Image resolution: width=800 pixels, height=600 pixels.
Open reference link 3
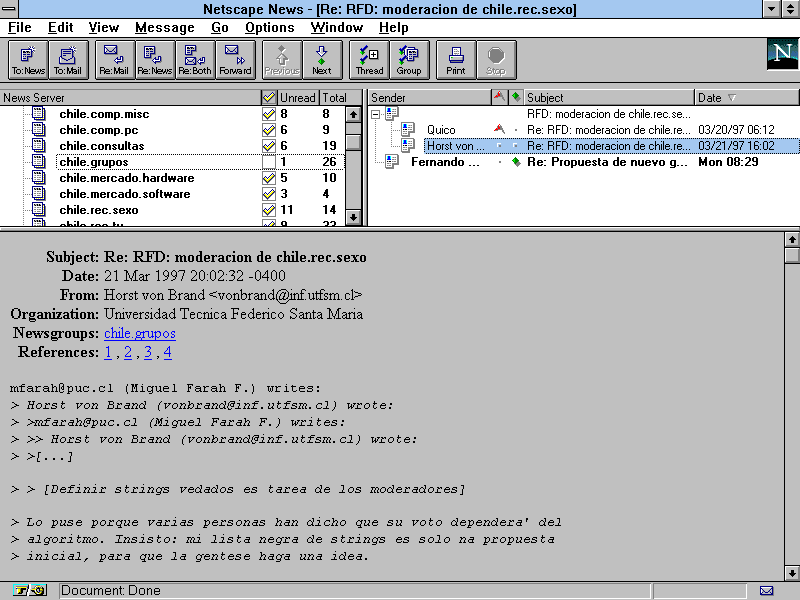pos(147,352)
